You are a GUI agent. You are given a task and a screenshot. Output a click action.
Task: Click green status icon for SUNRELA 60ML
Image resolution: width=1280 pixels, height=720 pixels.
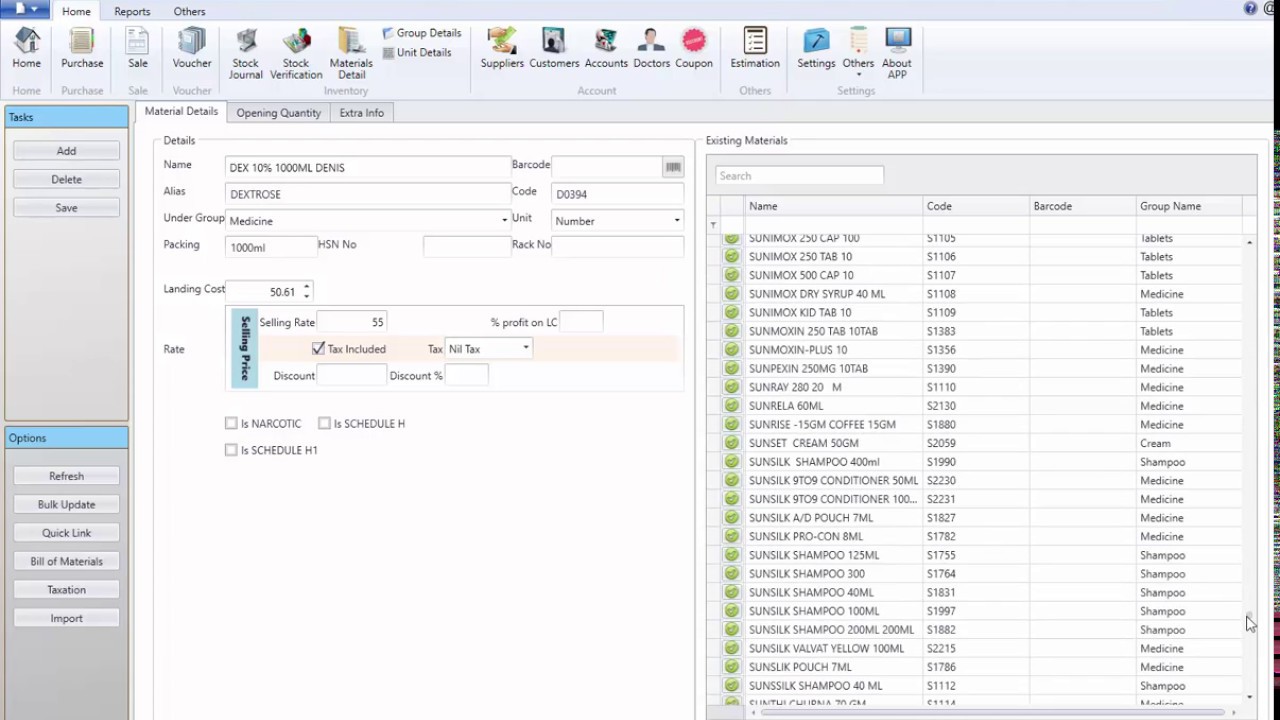point(732,406)
